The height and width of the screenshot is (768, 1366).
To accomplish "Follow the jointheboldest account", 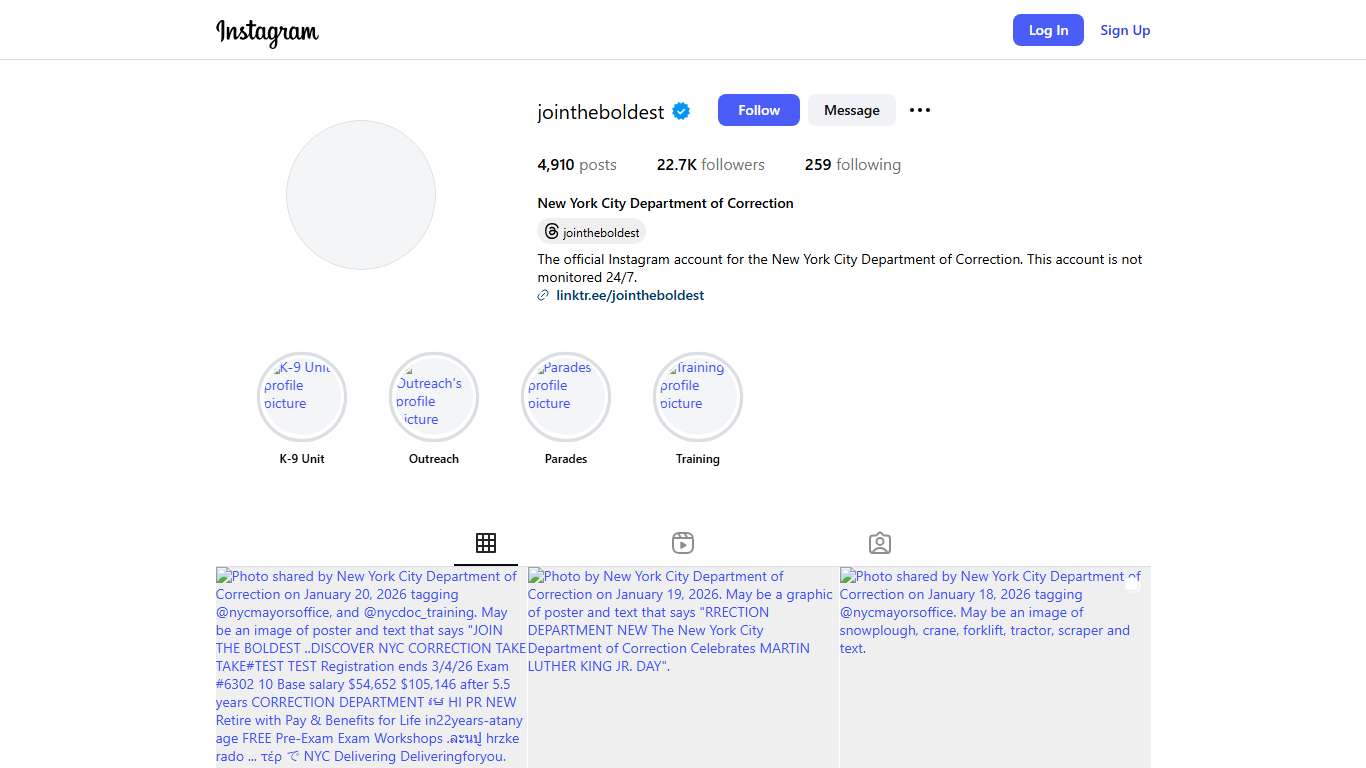I will pos(758,110).
